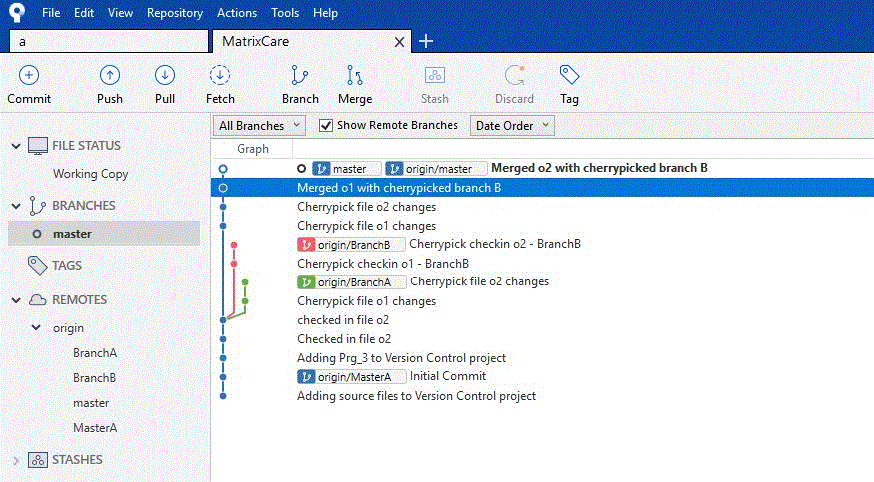Toggle Show Remote Branches checkbox

tap(326, 125)
